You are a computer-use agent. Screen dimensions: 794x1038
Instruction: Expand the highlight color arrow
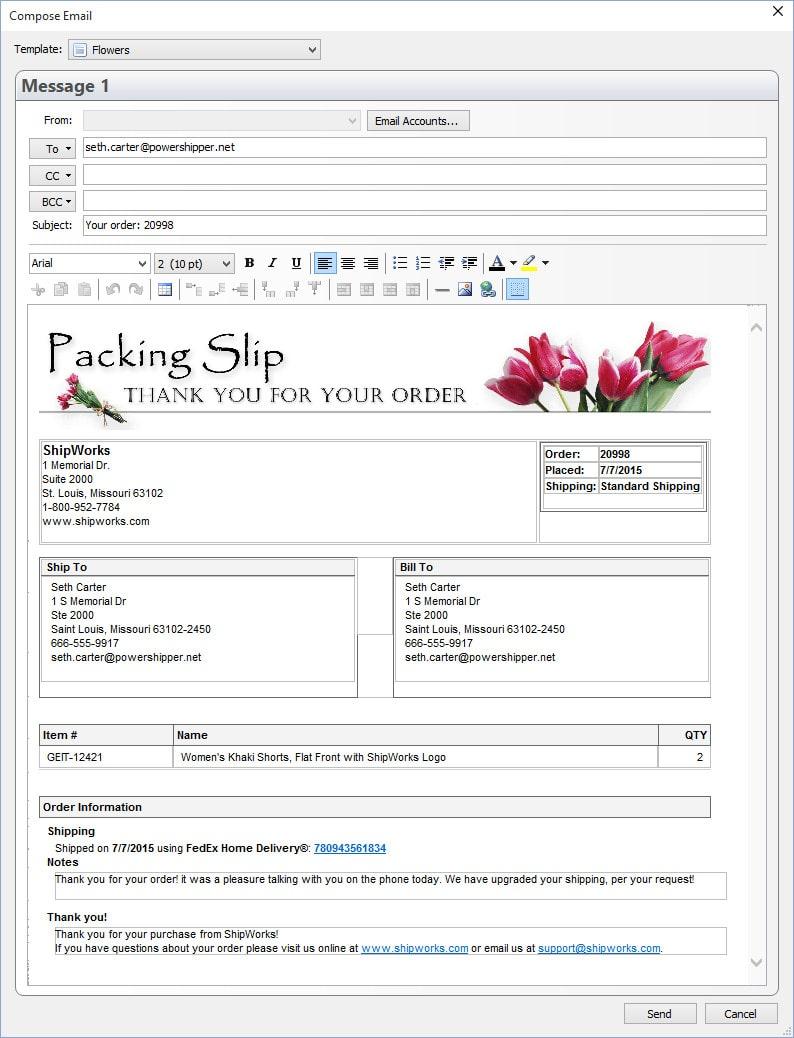(545, 263)
